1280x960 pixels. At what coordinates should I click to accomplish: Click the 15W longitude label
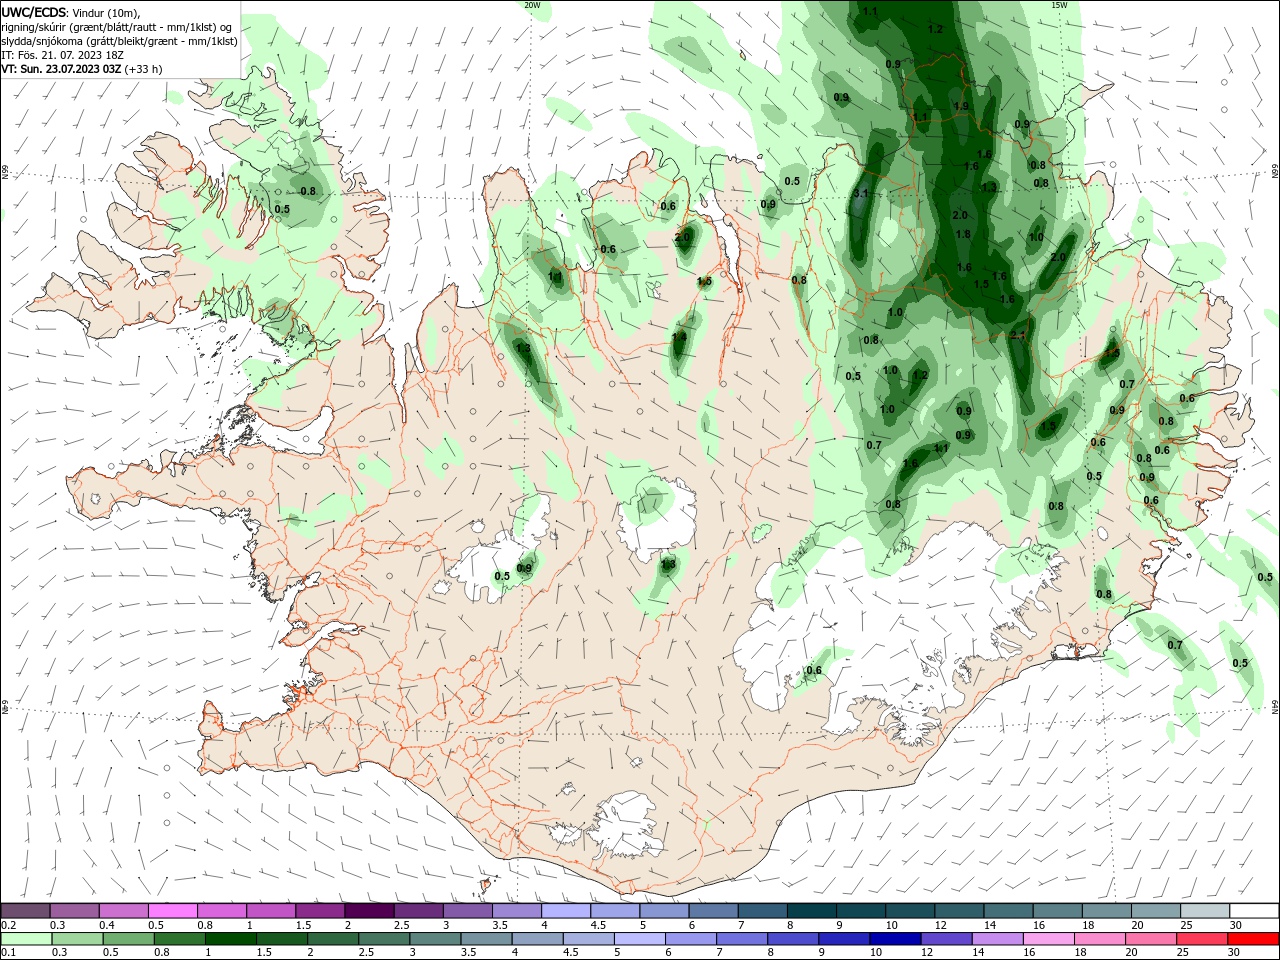(1060, 5)
